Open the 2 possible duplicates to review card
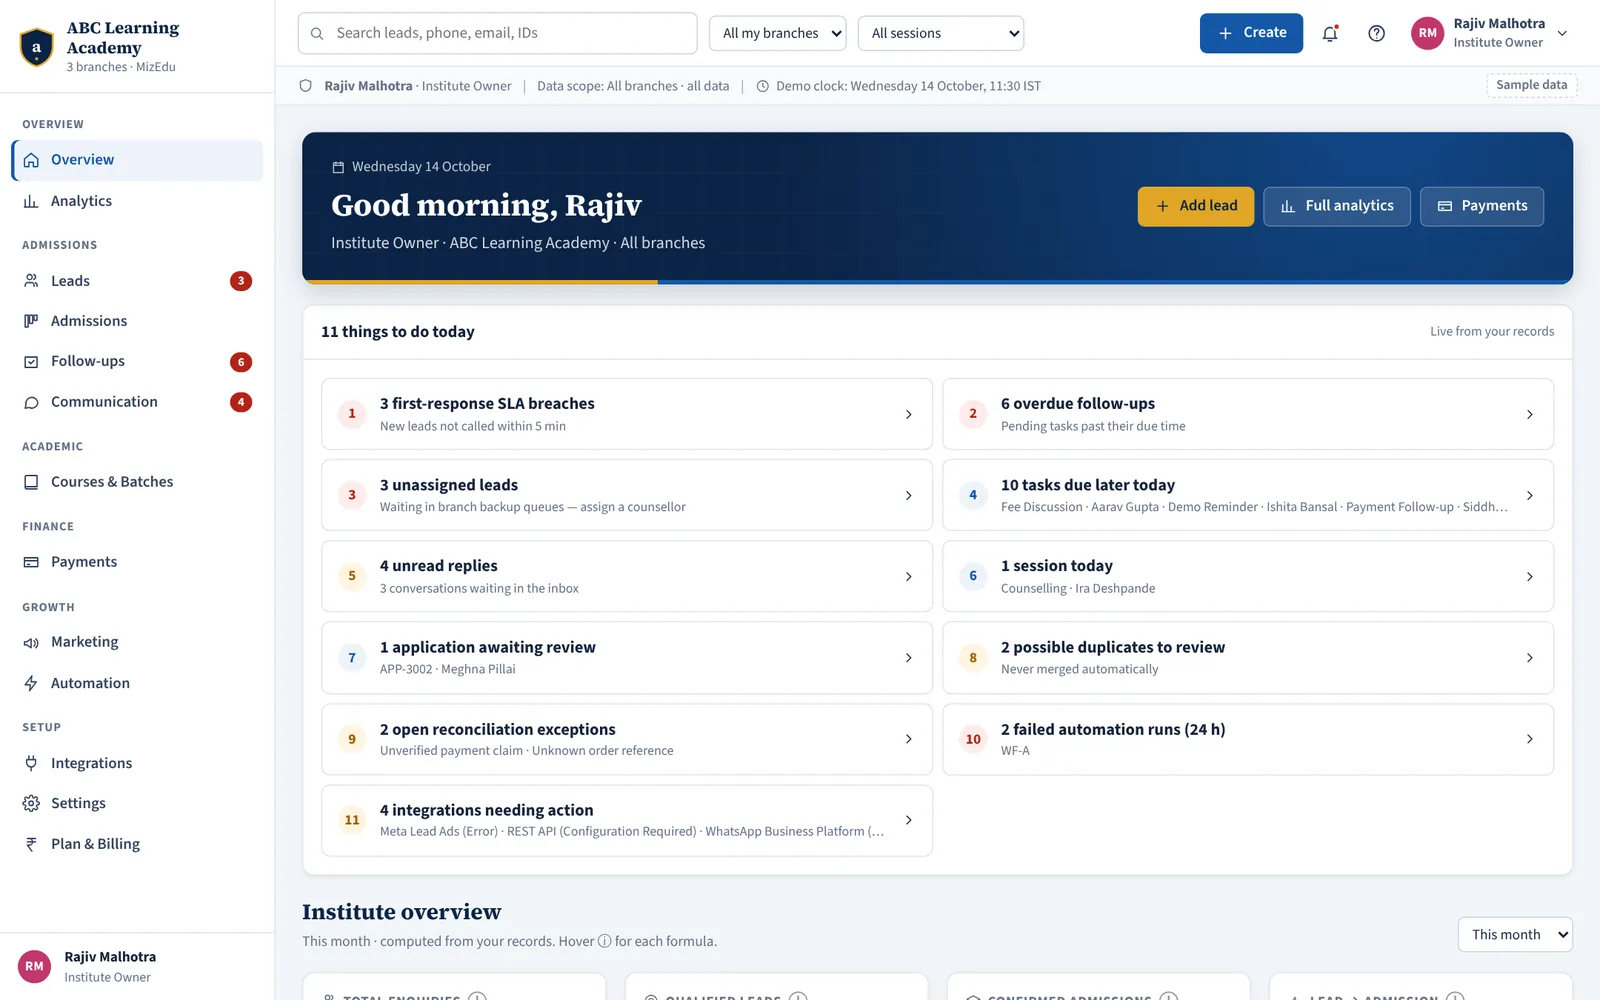Image resolution: width=1600 pixels, height=1000 pixels. pyautogui.click(x=1248, y=658)
